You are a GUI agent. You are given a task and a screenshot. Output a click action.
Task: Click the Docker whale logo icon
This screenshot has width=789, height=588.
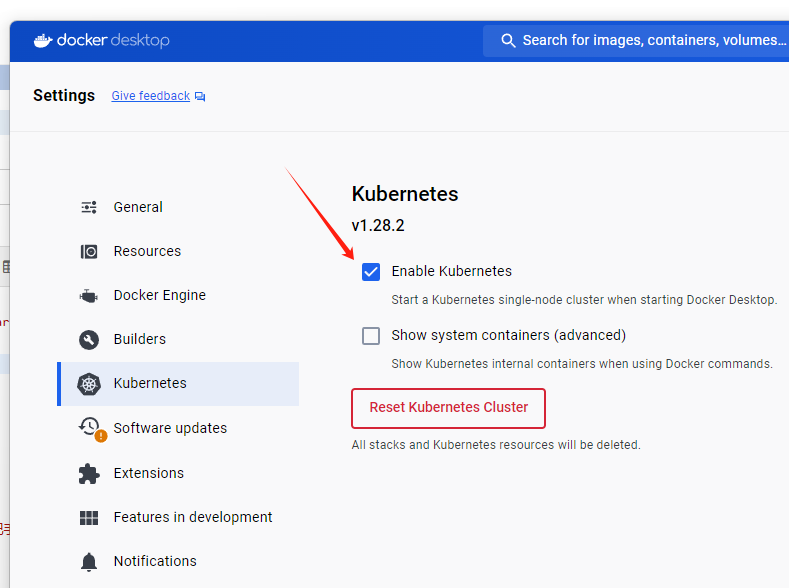pos(43,40)
